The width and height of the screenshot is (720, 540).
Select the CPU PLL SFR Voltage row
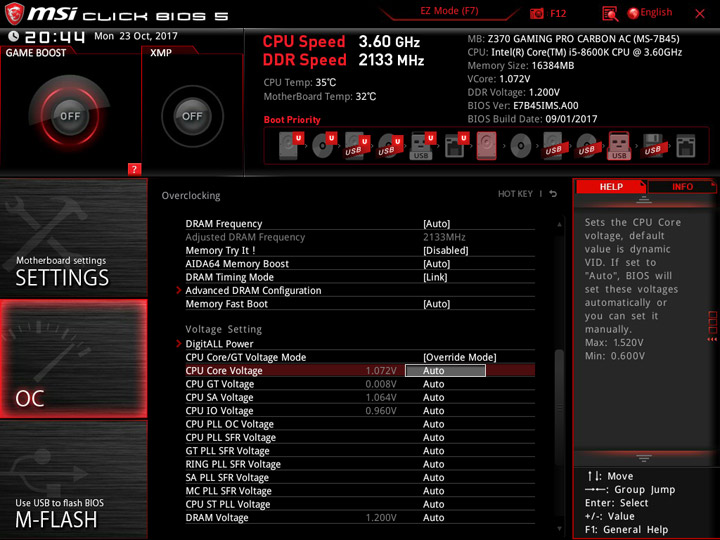click(360, 437)
